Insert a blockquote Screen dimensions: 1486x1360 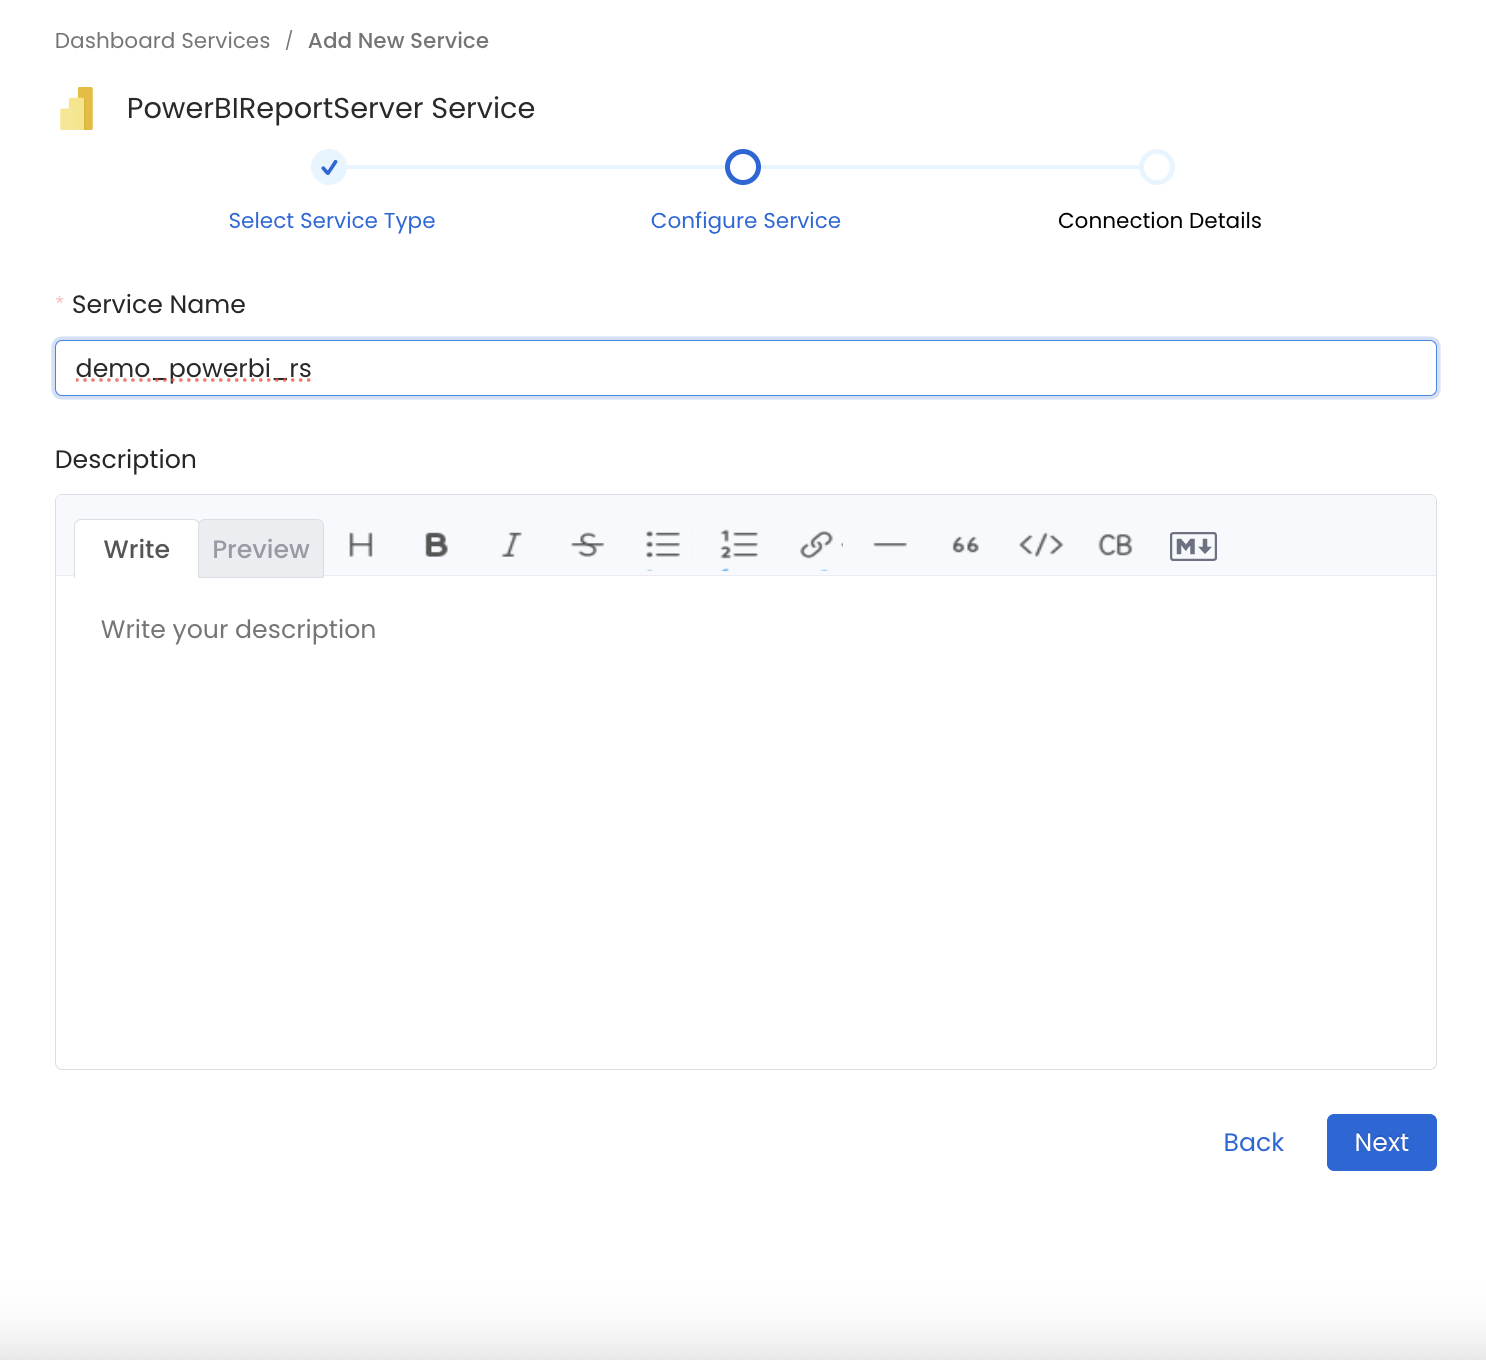click(965, 545)
